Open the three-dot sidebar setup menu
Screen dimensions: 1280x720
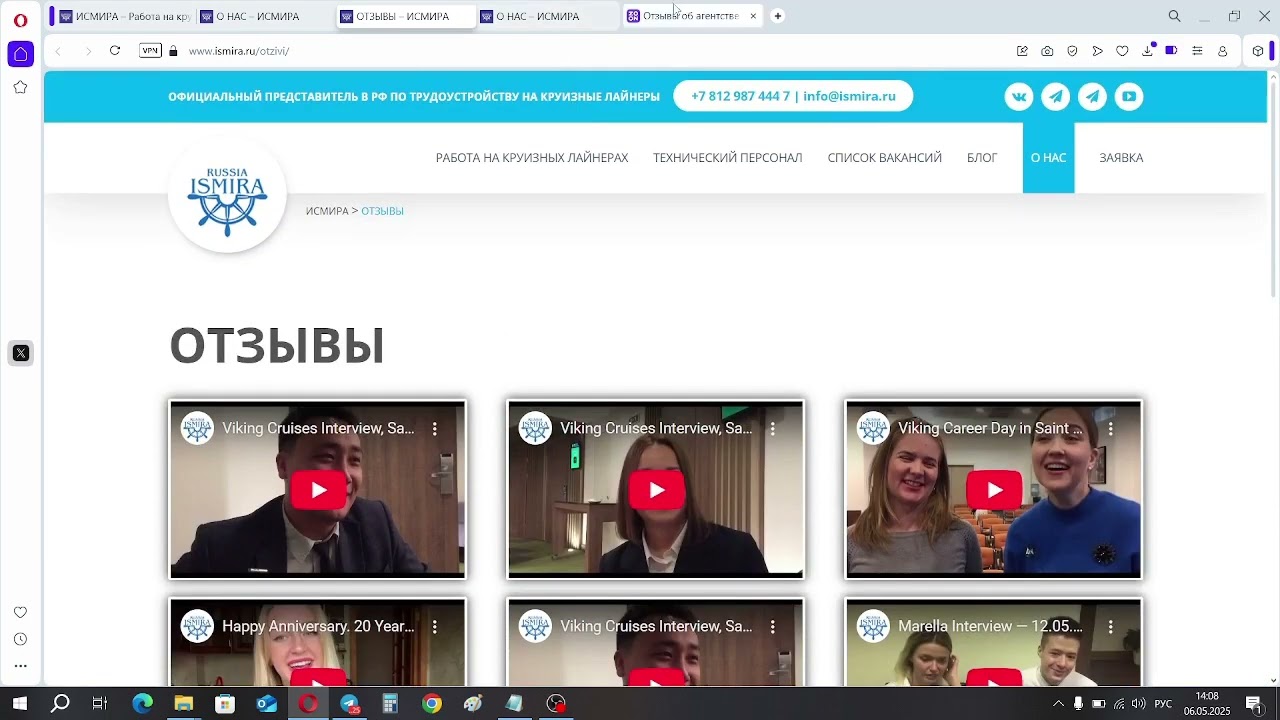20,666
